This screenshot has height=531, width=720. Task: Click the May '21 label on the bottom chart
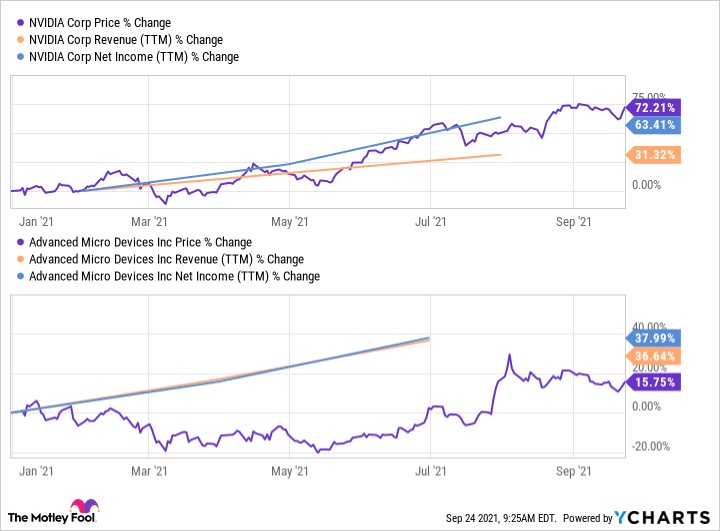point(288,470)
